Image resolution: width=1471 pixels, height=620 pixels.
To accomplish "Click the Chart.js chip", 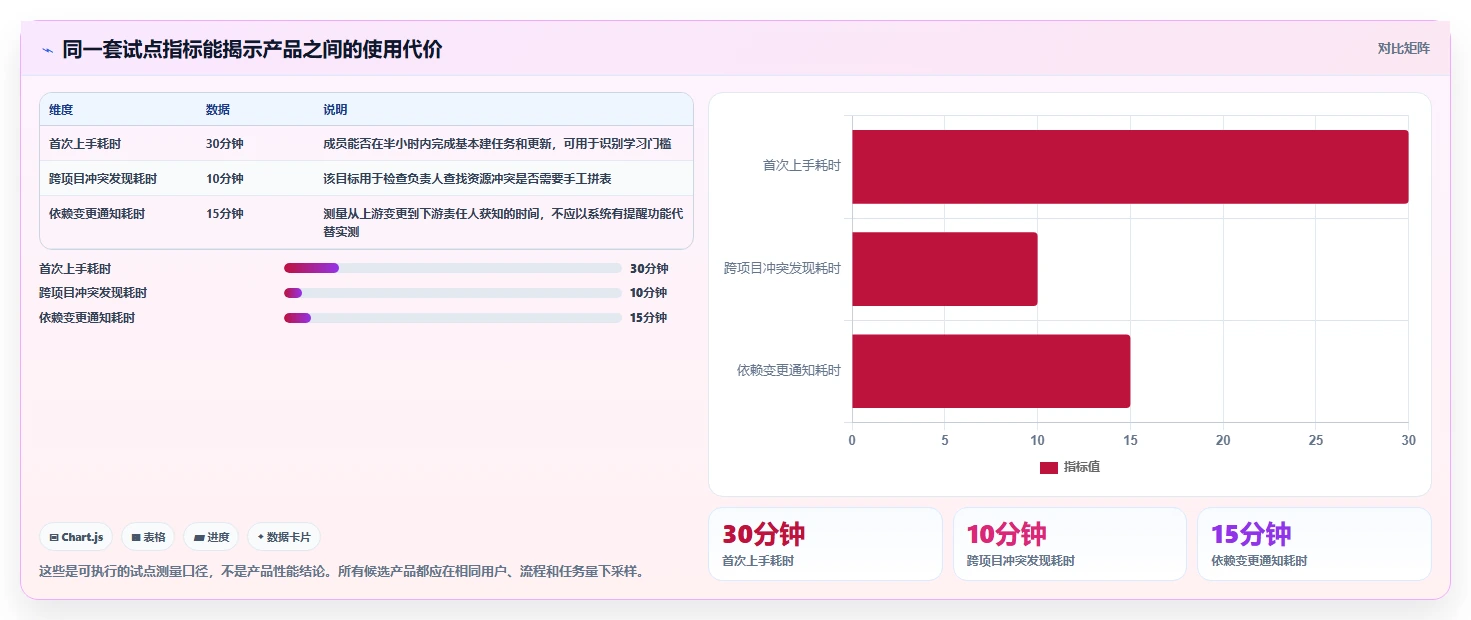I will [77, 537].
